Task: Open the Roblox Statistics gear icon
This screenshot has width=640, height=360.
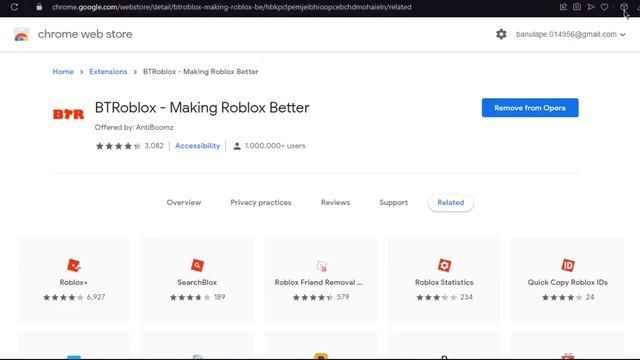Action: point(444,265)
